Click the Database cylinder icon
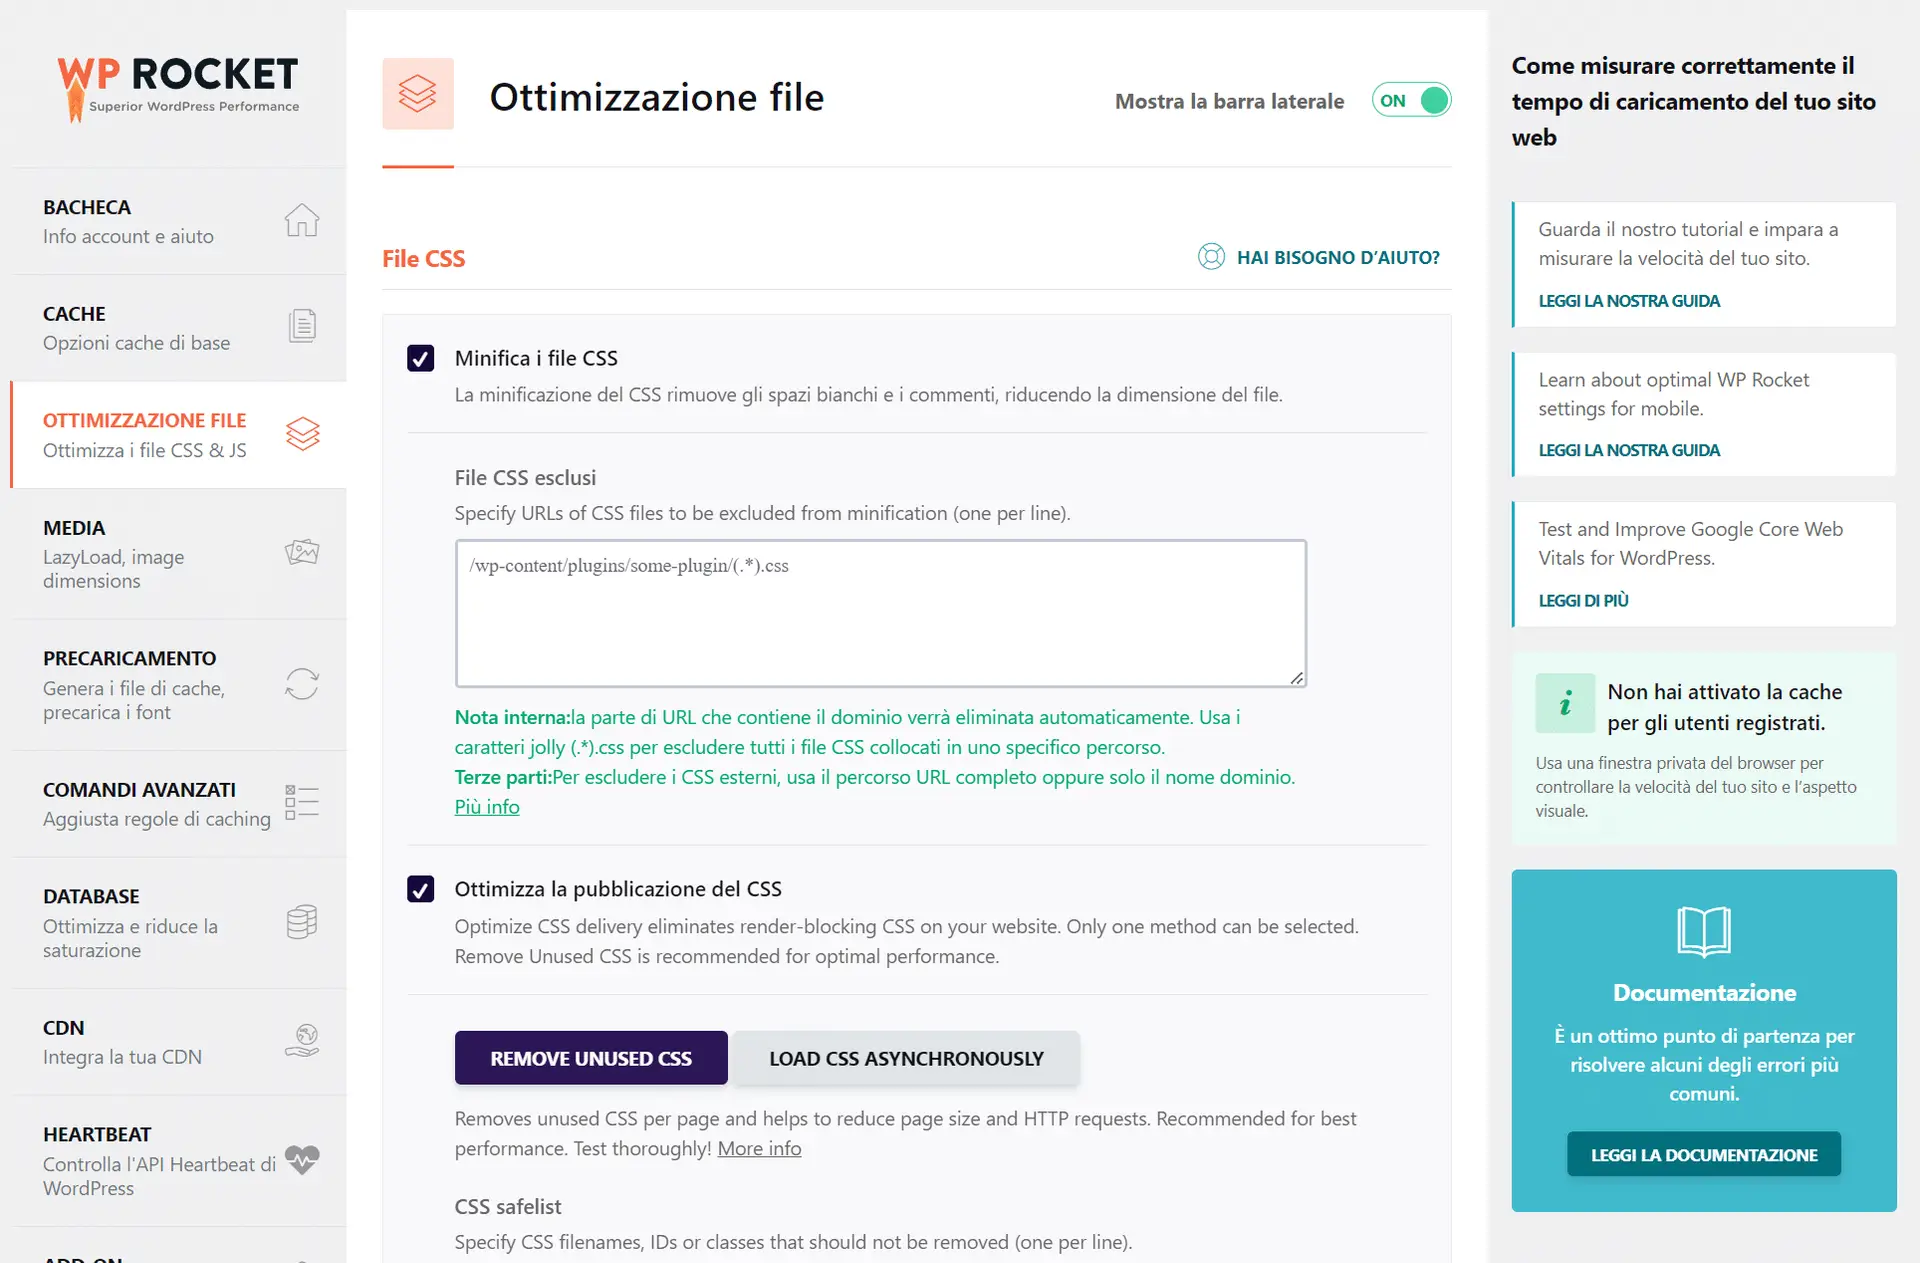This screenshot has height=1263, width=1920. [x=301, y=922]
